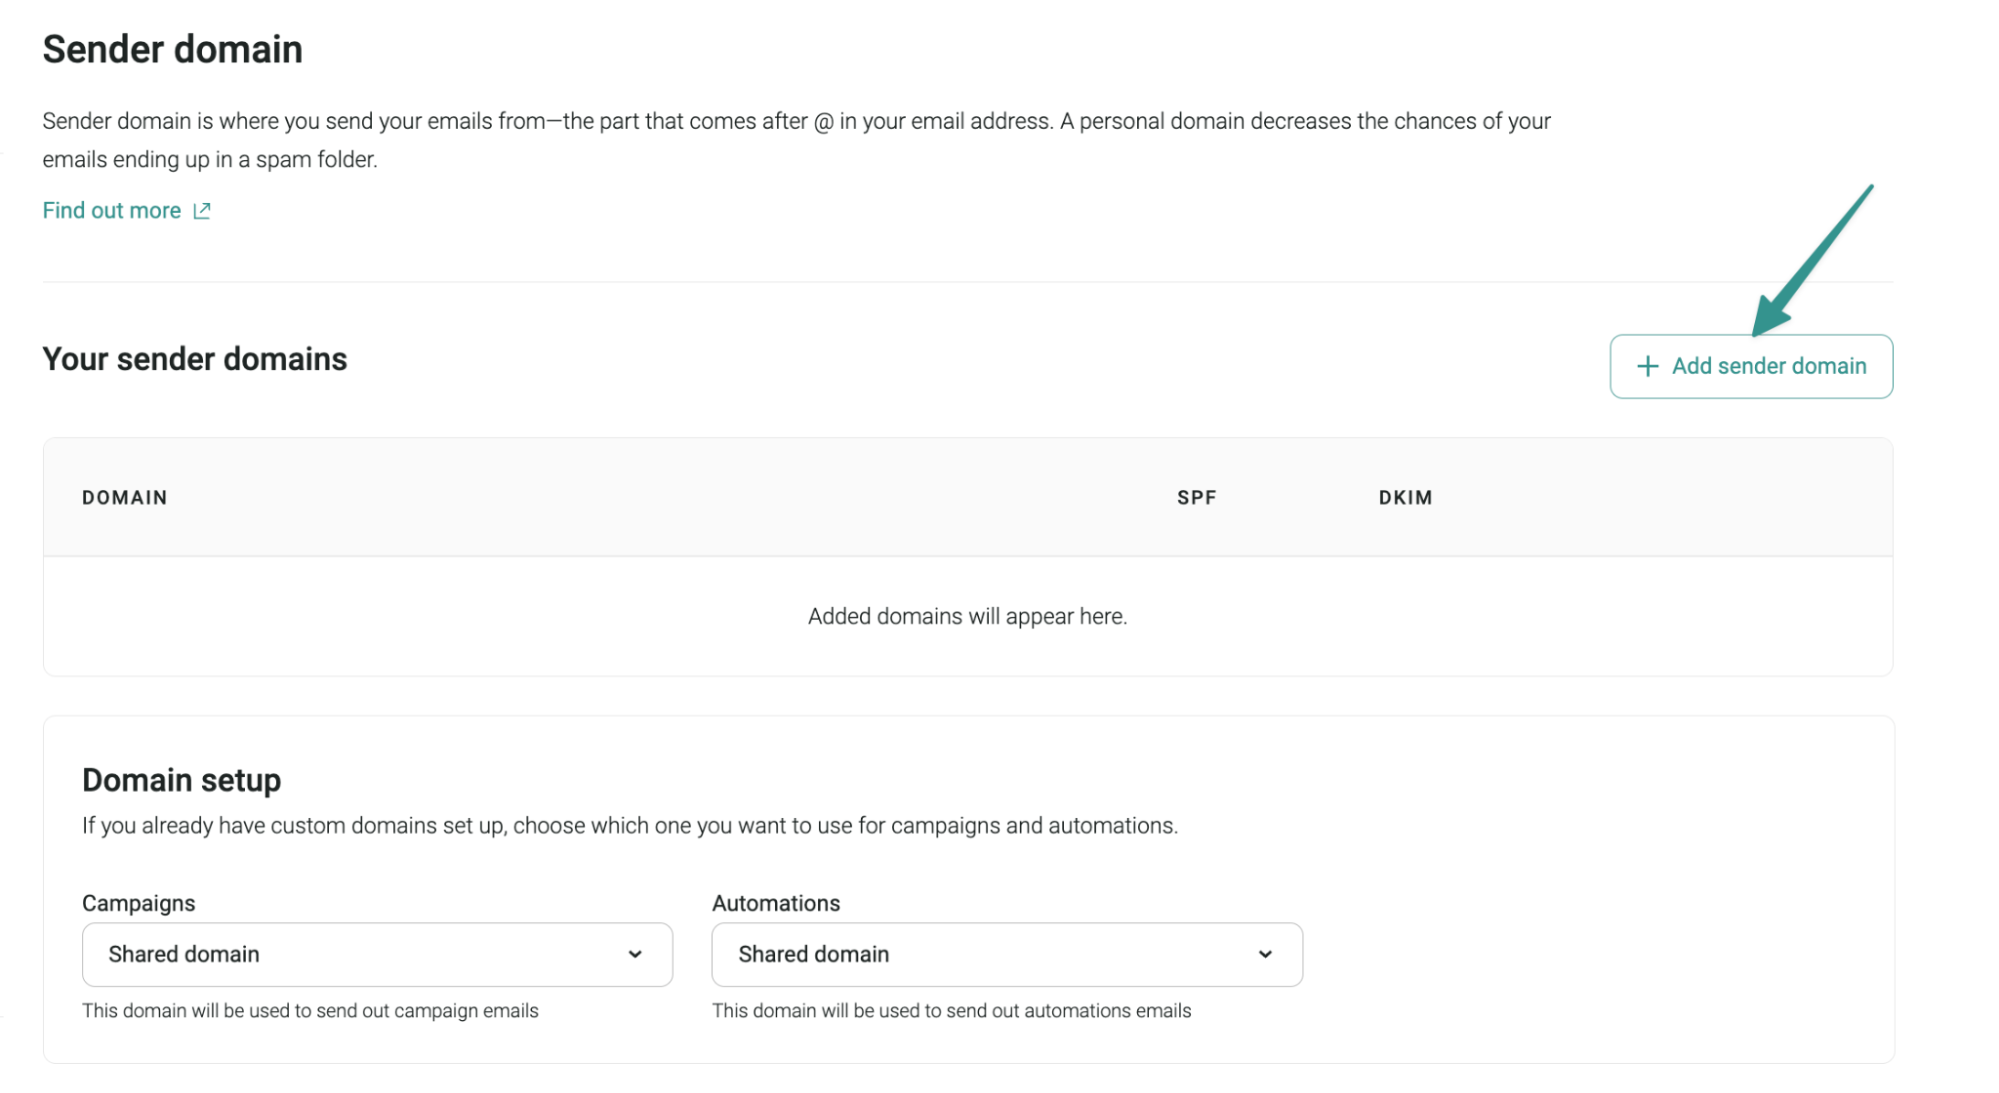Screen dimensions: 1999x1093
Task: Click the external link icon beside Find out more
Action: coord(202,210)
